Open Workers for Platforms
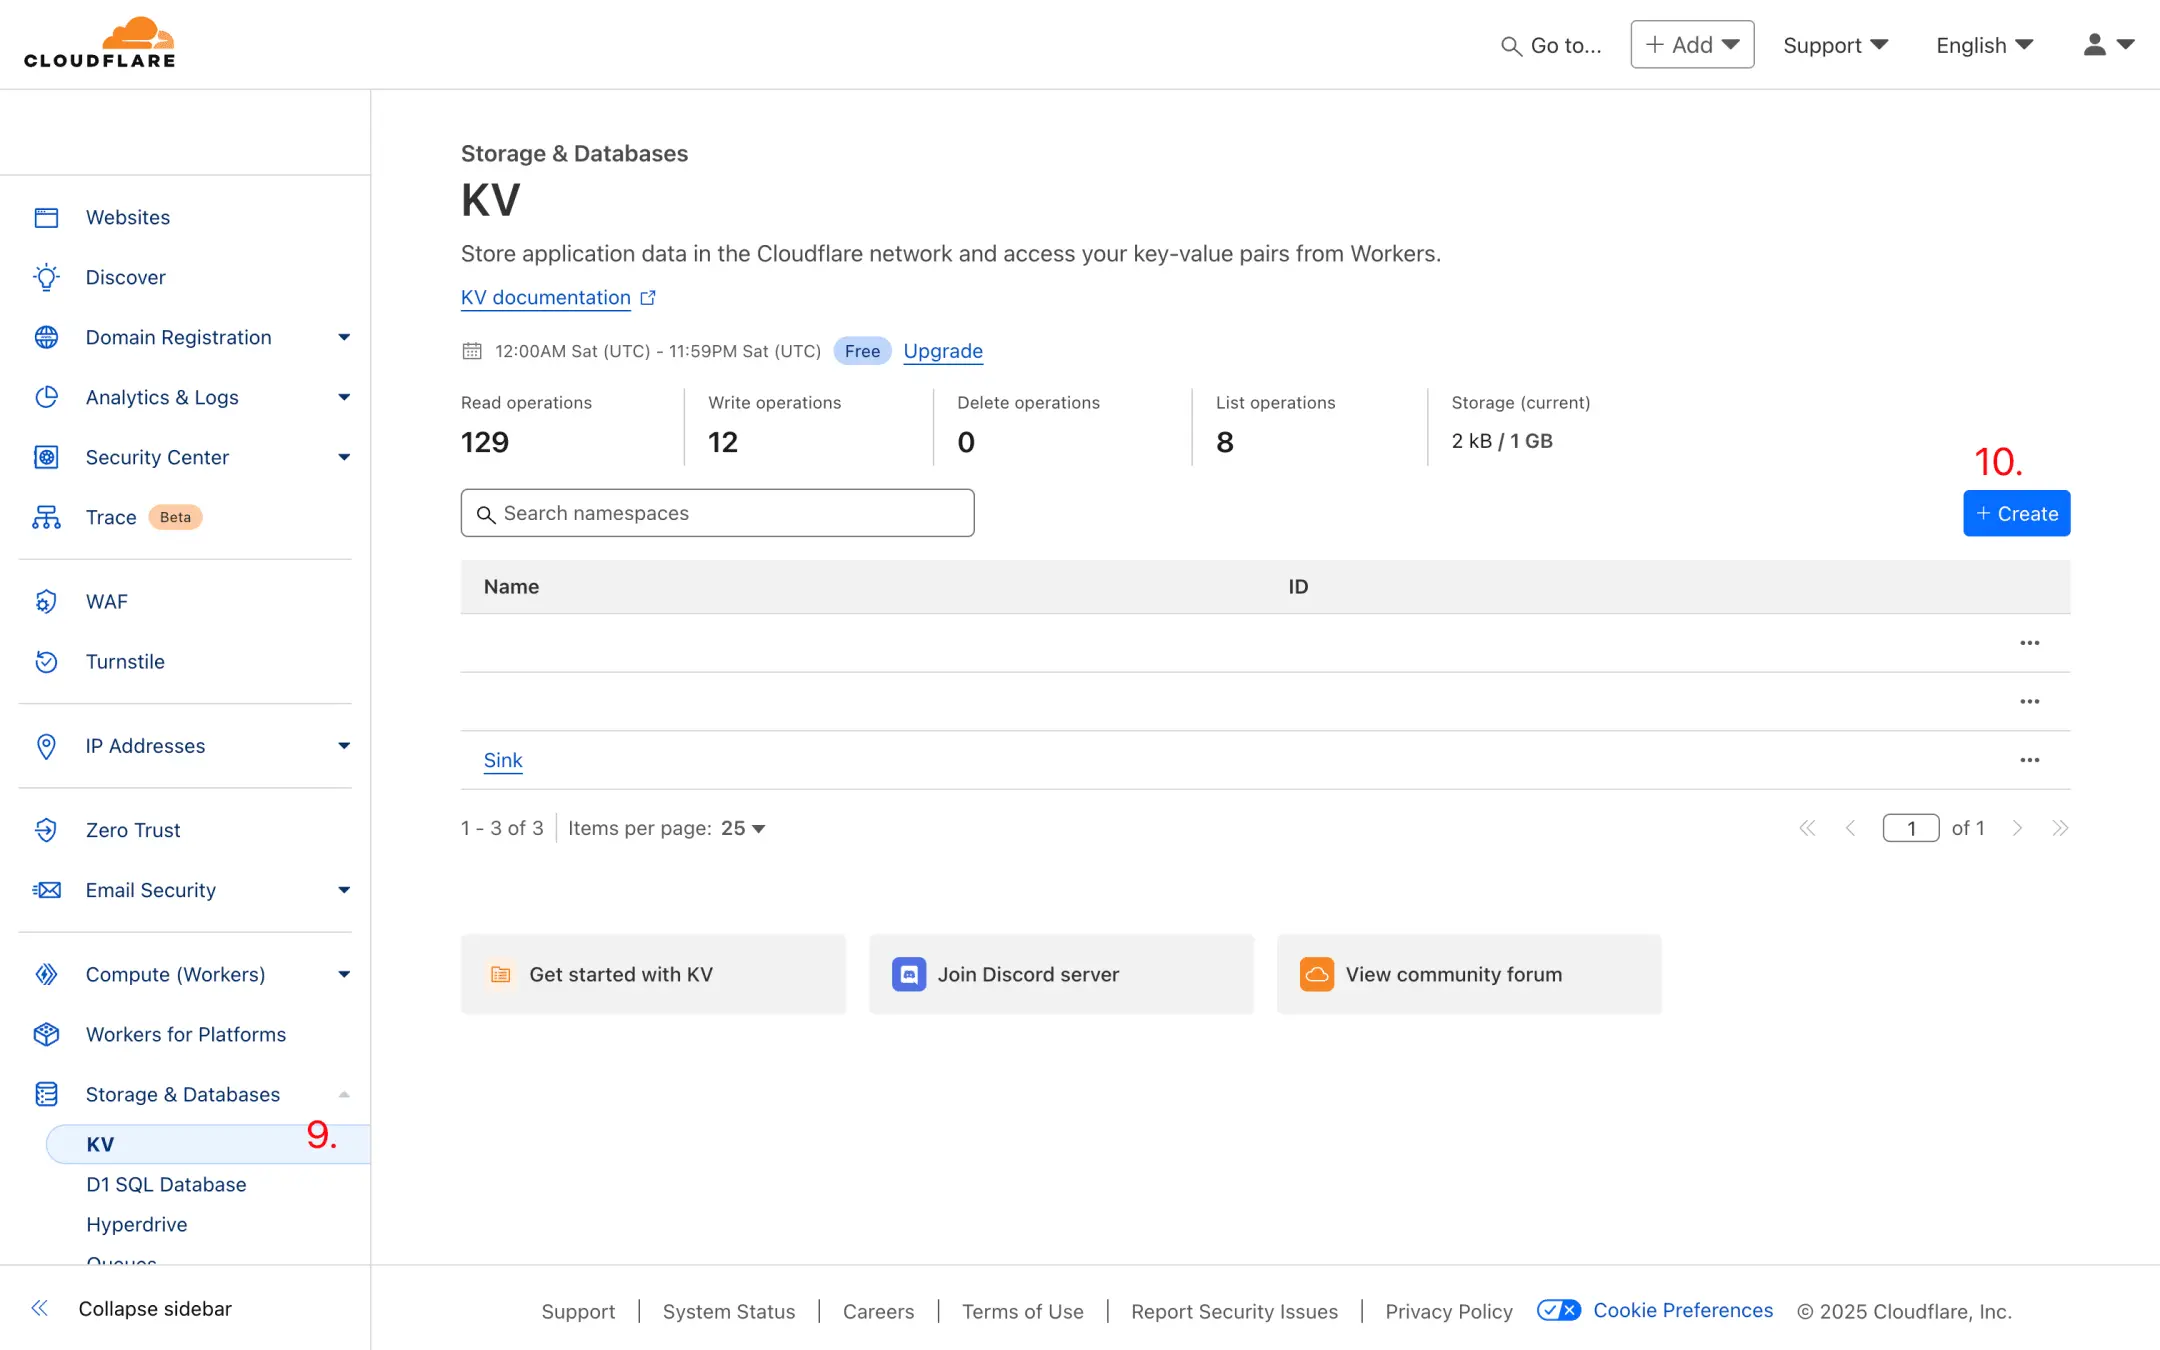Screen dimensions: 2160x1350 click(x=186, y=1034)
